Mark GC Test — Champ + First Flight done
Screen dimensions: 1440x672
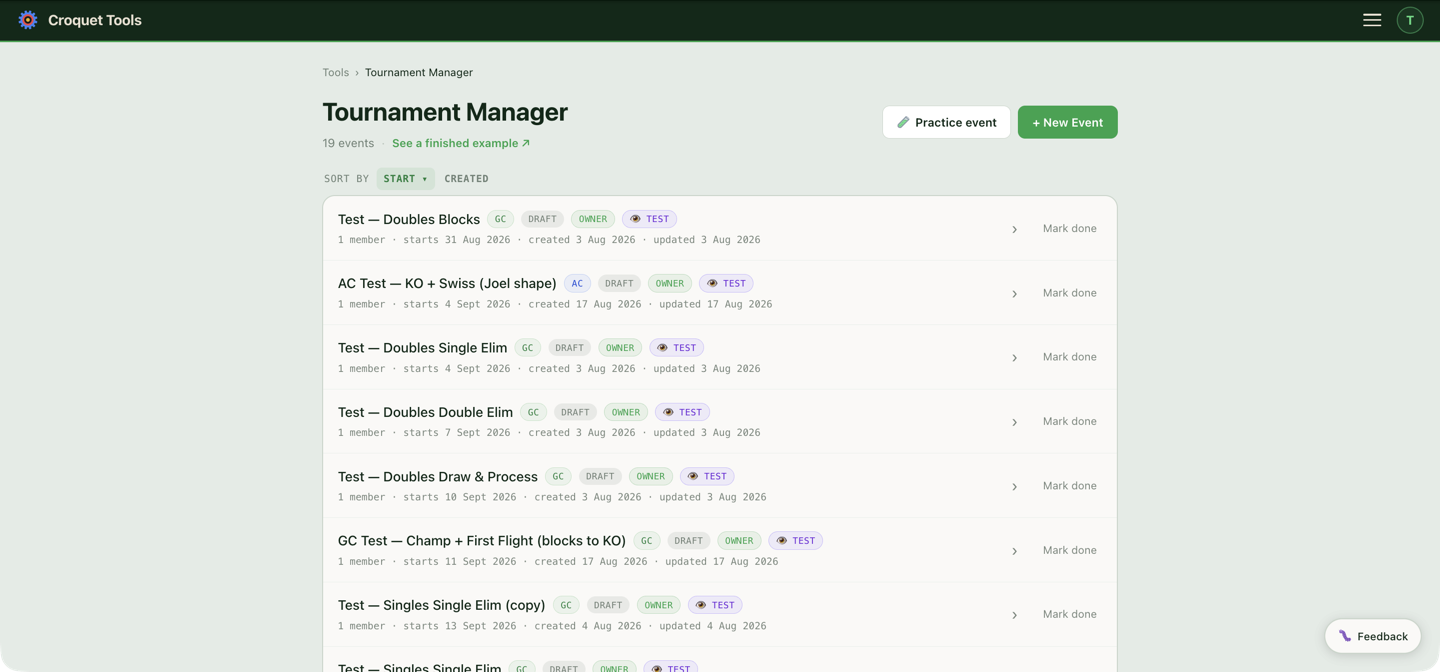click(1070, 550)
